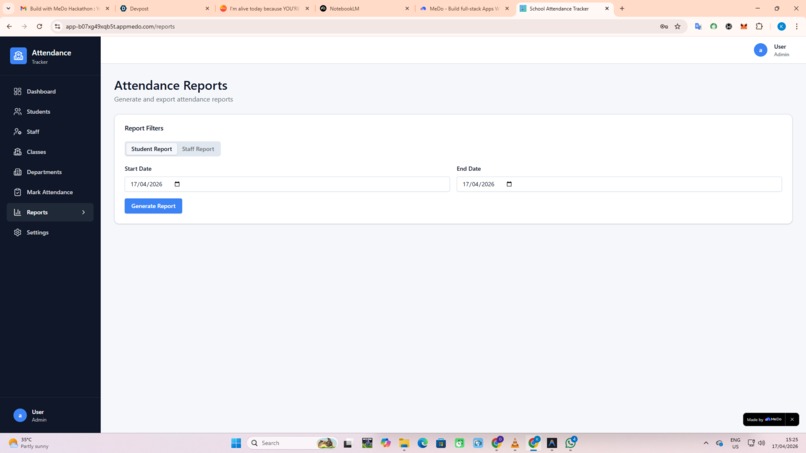The height and width of the screenshot is (453, 806).
Task: Open the weather widget on taskbar
Action: [x=29, y=443]
